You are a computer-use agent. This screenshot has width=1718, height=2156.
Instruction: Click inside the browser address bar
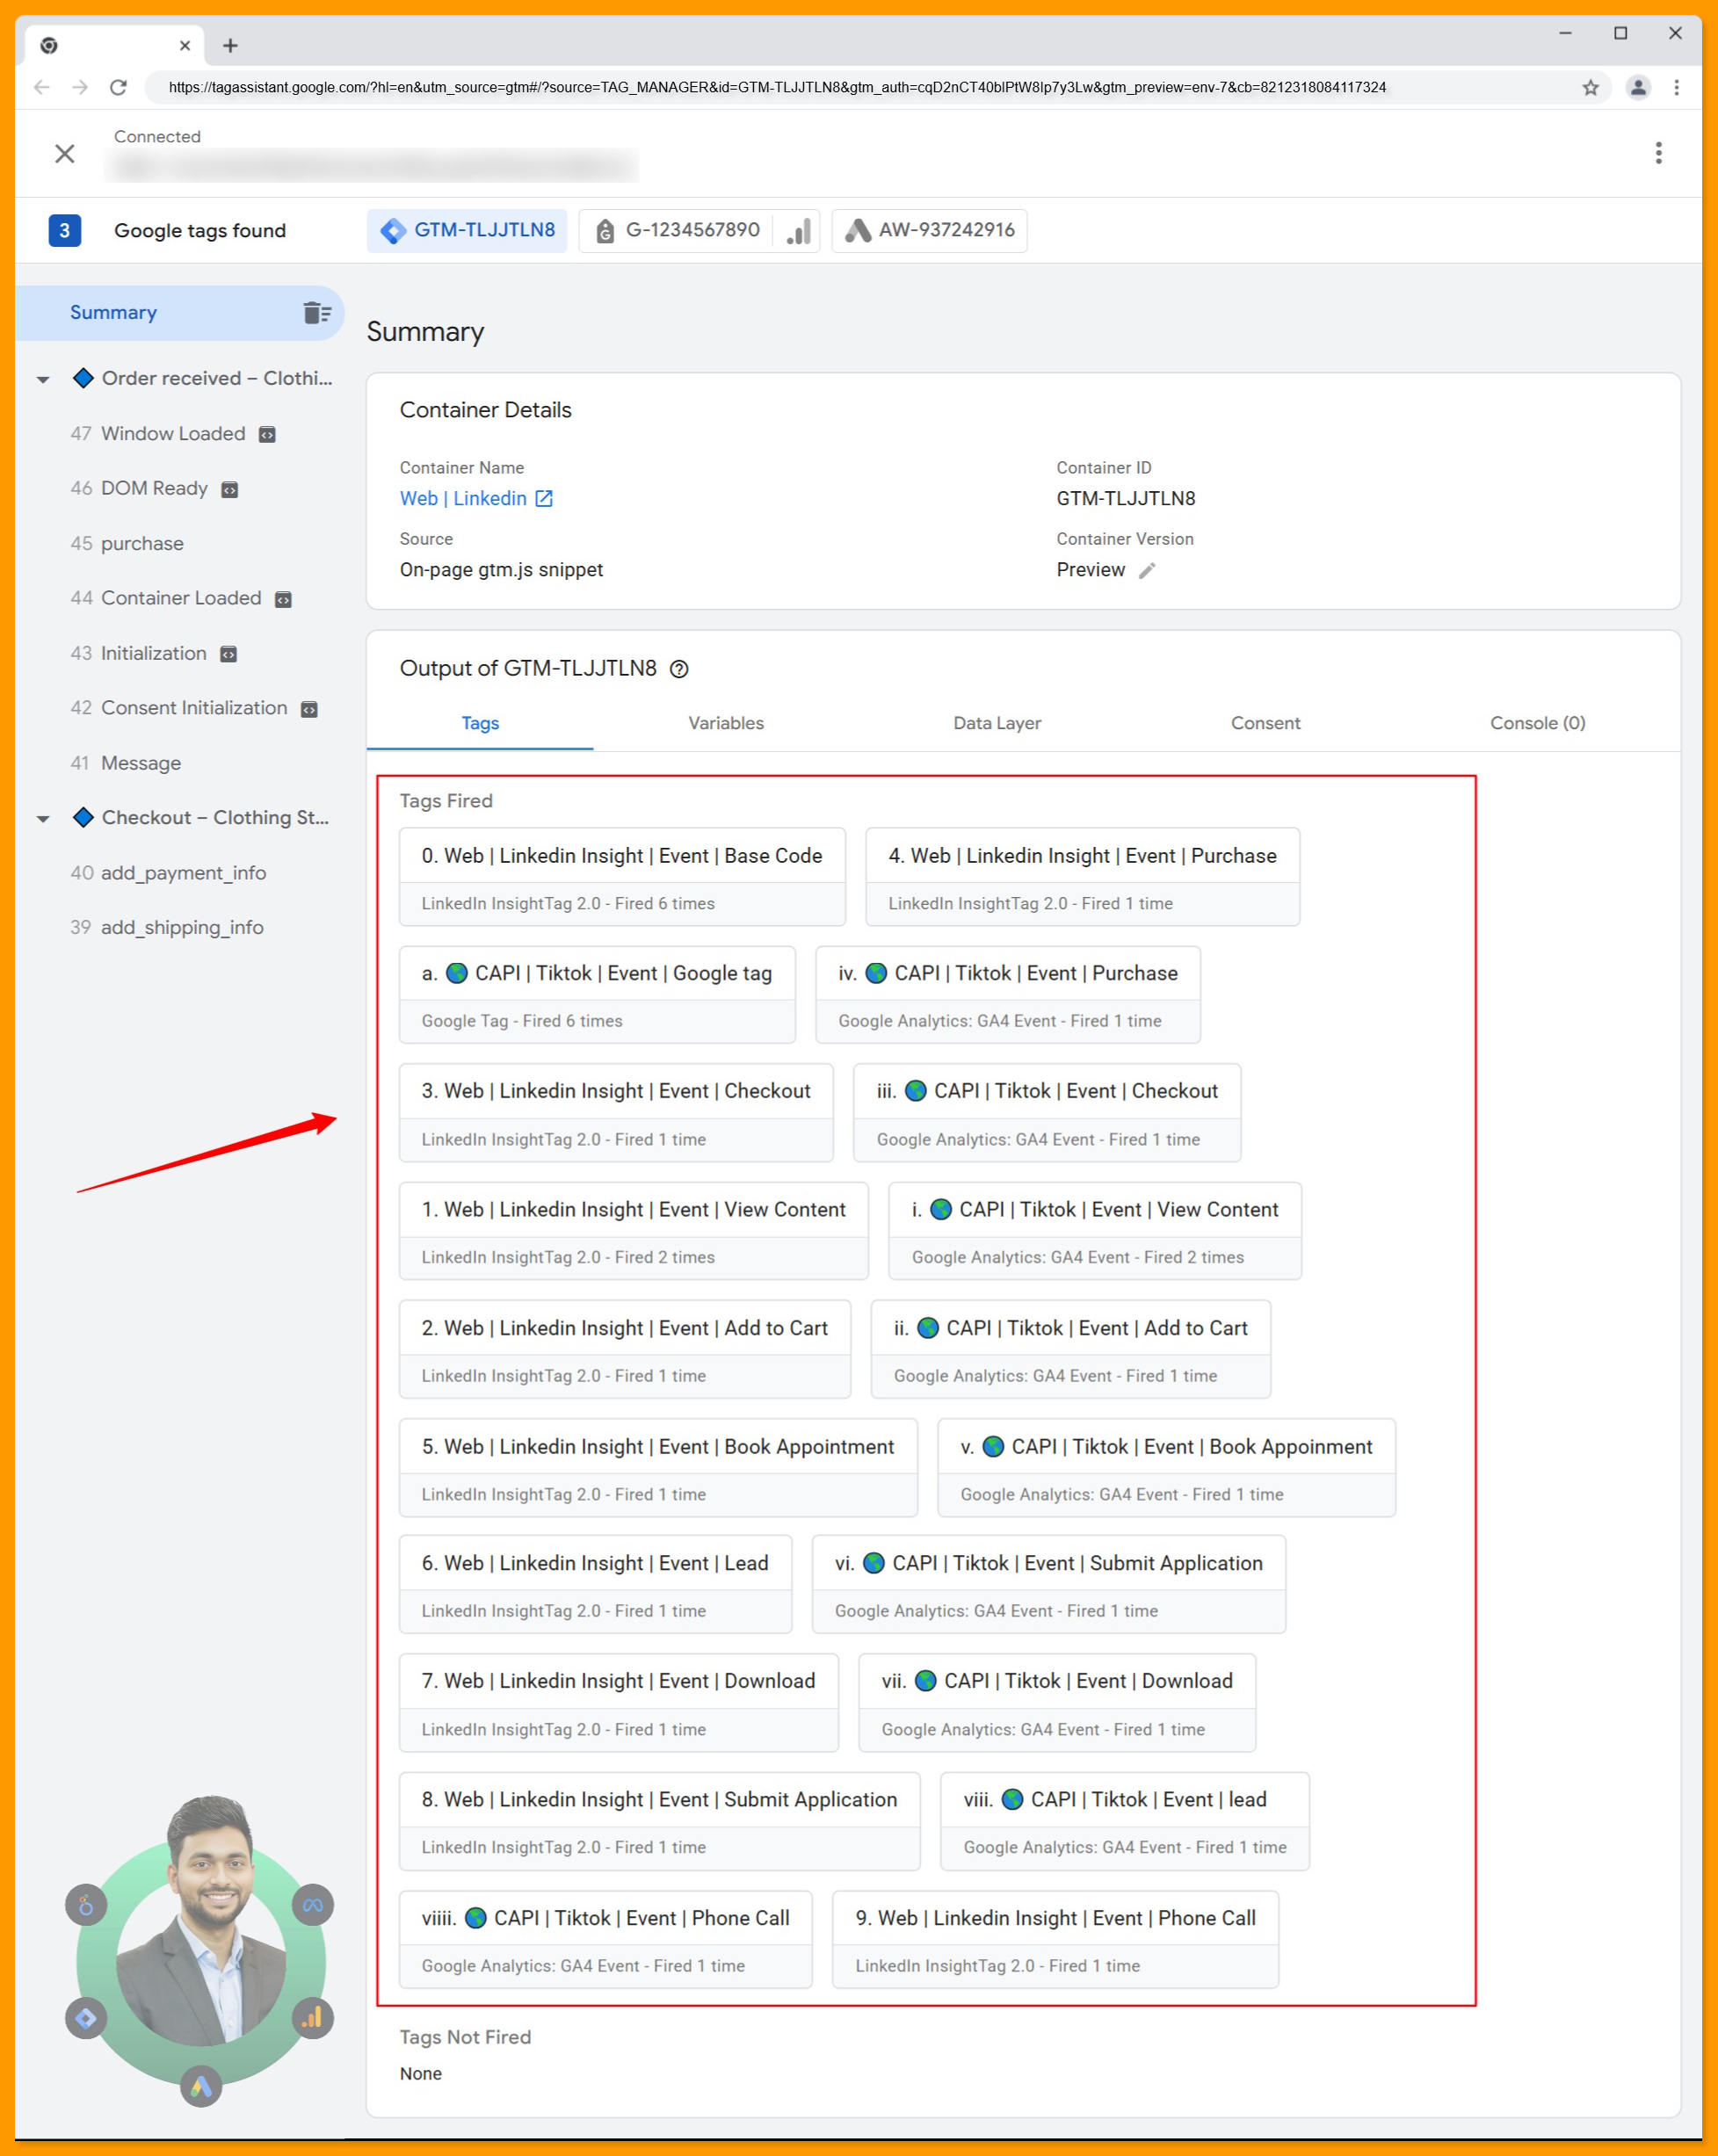point(800,88)
